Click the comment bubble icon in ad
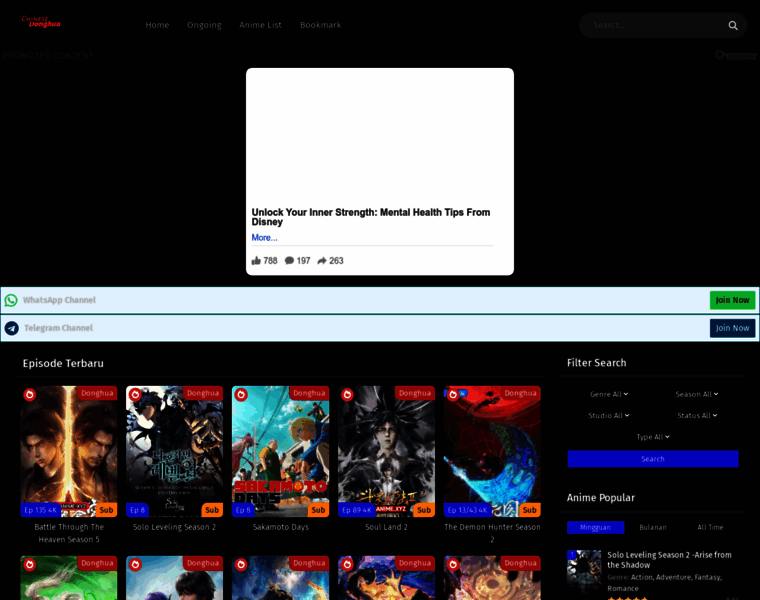Screen dimensions: 760x600 (x=289, y=261)
